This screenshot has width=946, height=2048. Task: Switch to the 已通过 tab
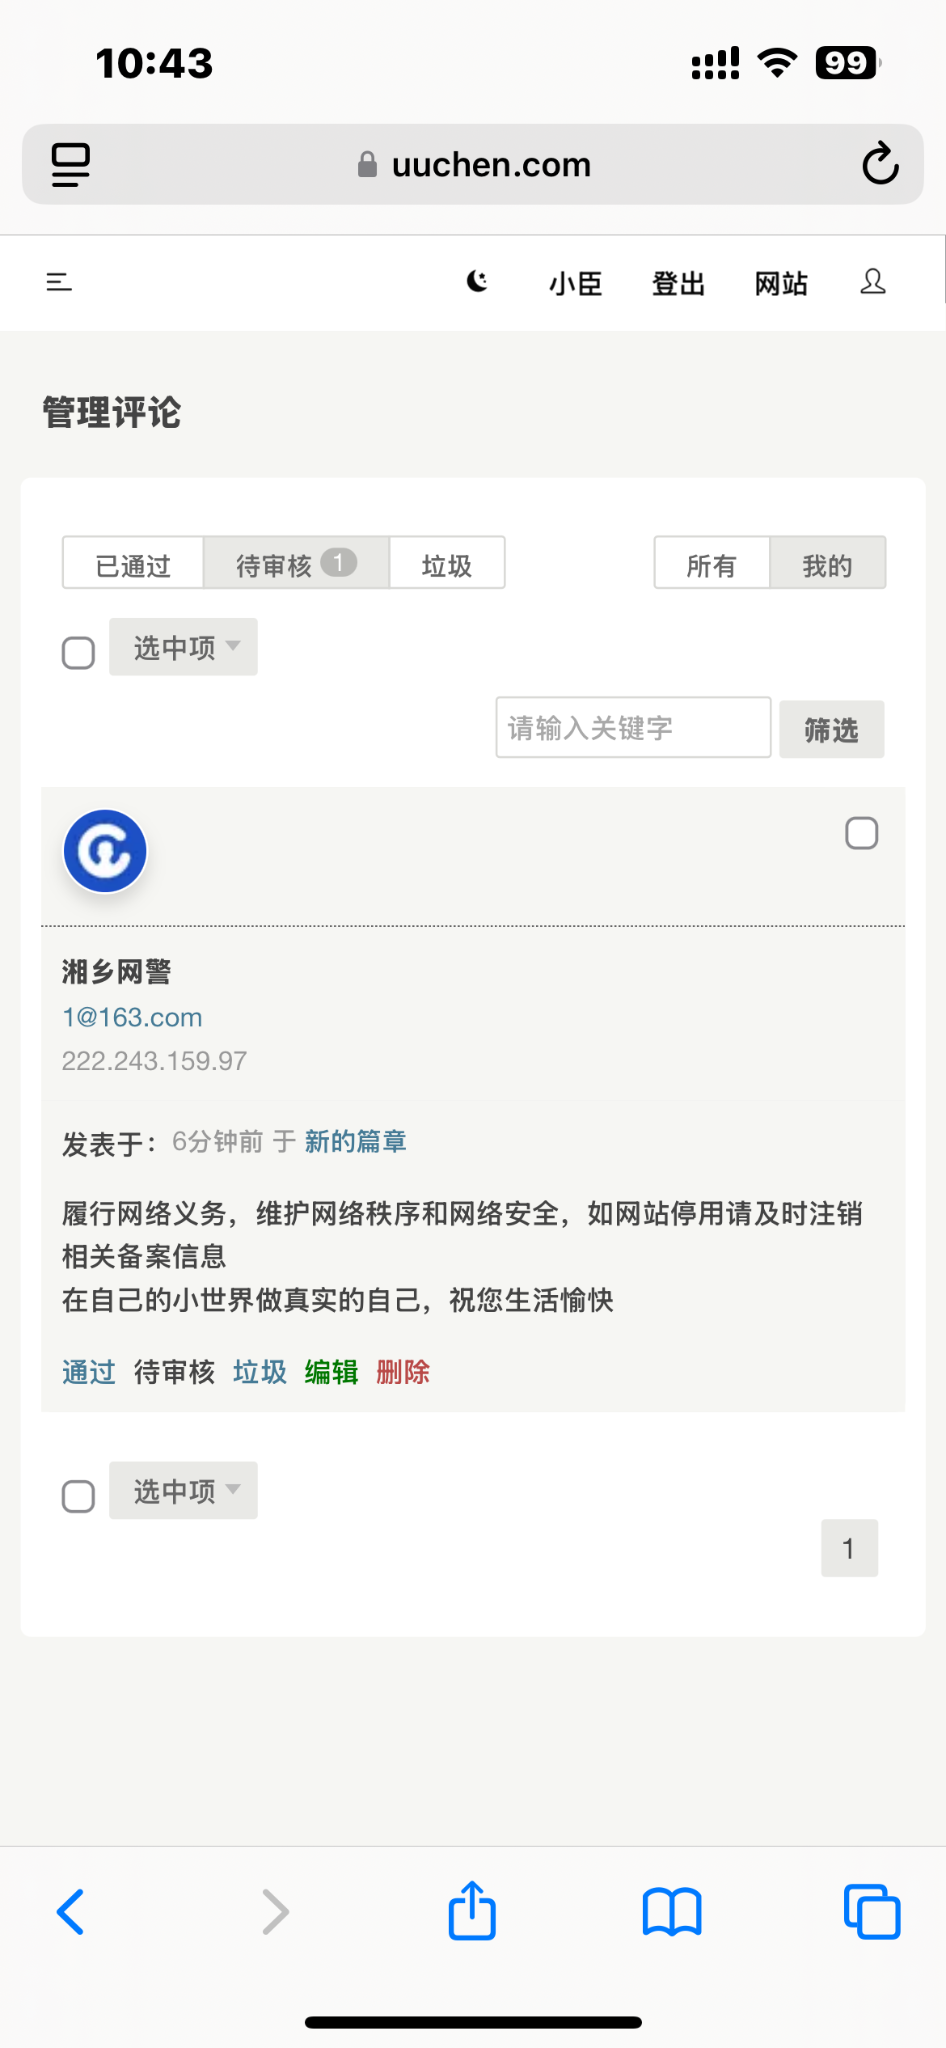point(133,564)
